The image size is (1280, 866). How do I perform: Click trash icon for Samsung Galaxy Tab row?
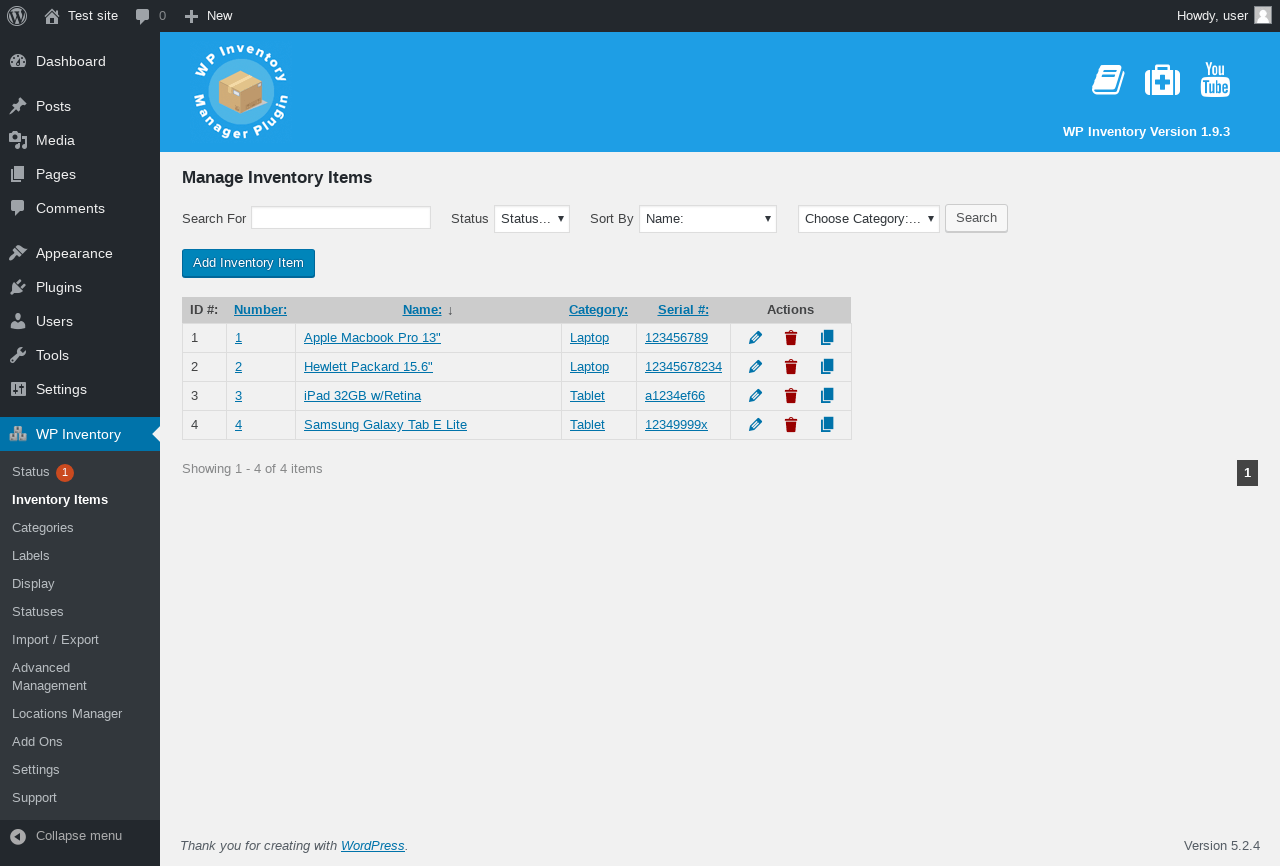pos(791,425)
